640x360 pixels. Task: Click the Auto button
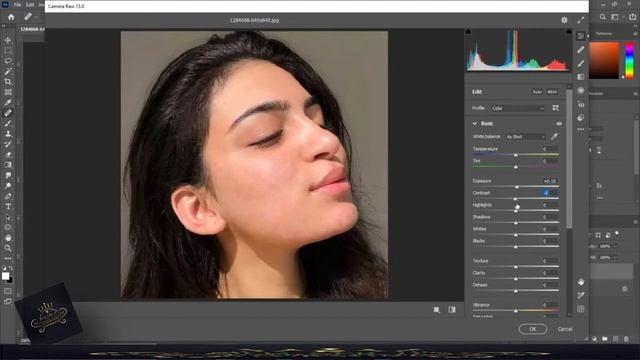pos(537,92)
